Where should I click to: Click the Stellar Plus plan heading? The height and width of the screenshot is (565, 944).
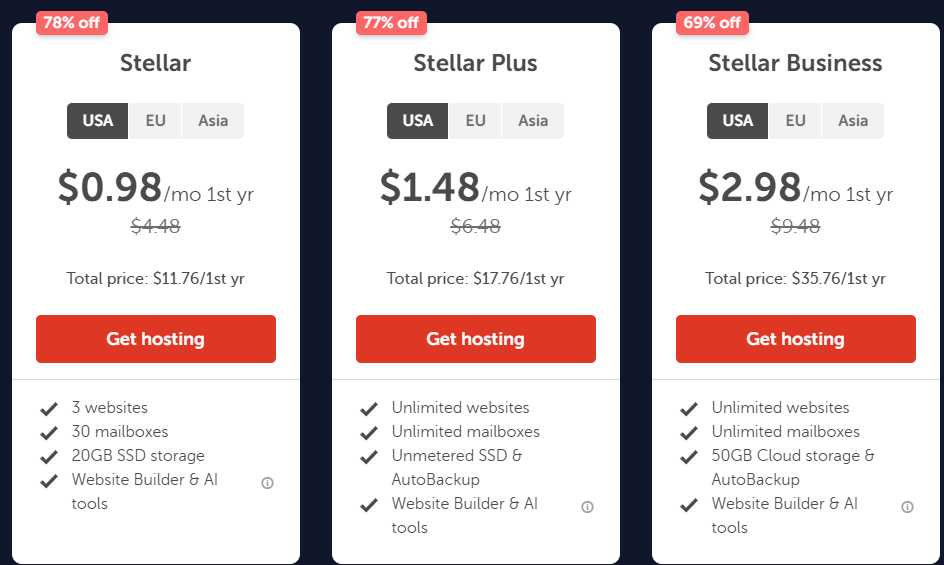[x=475, y=63]
